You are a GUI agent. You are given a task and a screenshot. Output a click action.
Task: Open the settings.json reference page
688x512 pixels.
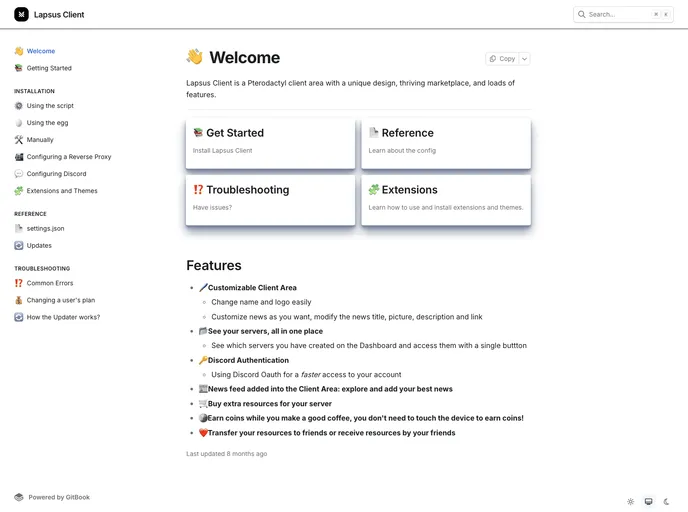click(x=46, y=228)
